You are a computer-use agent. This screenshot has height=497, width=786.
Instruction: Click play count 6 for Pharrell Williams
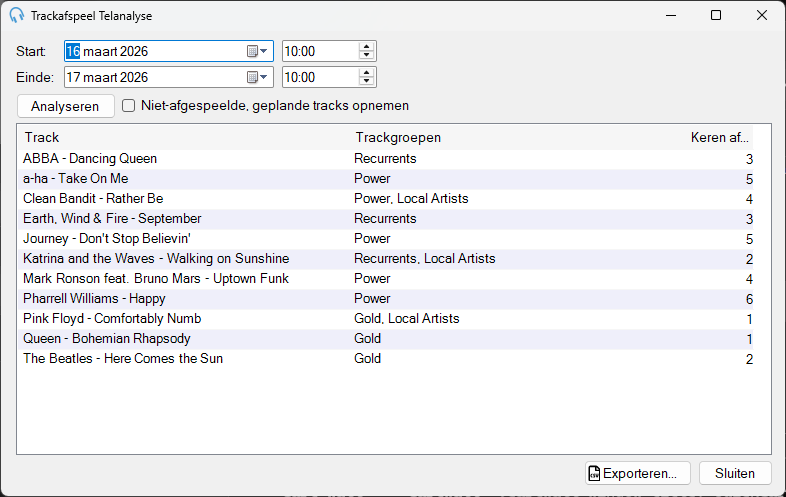749,299
